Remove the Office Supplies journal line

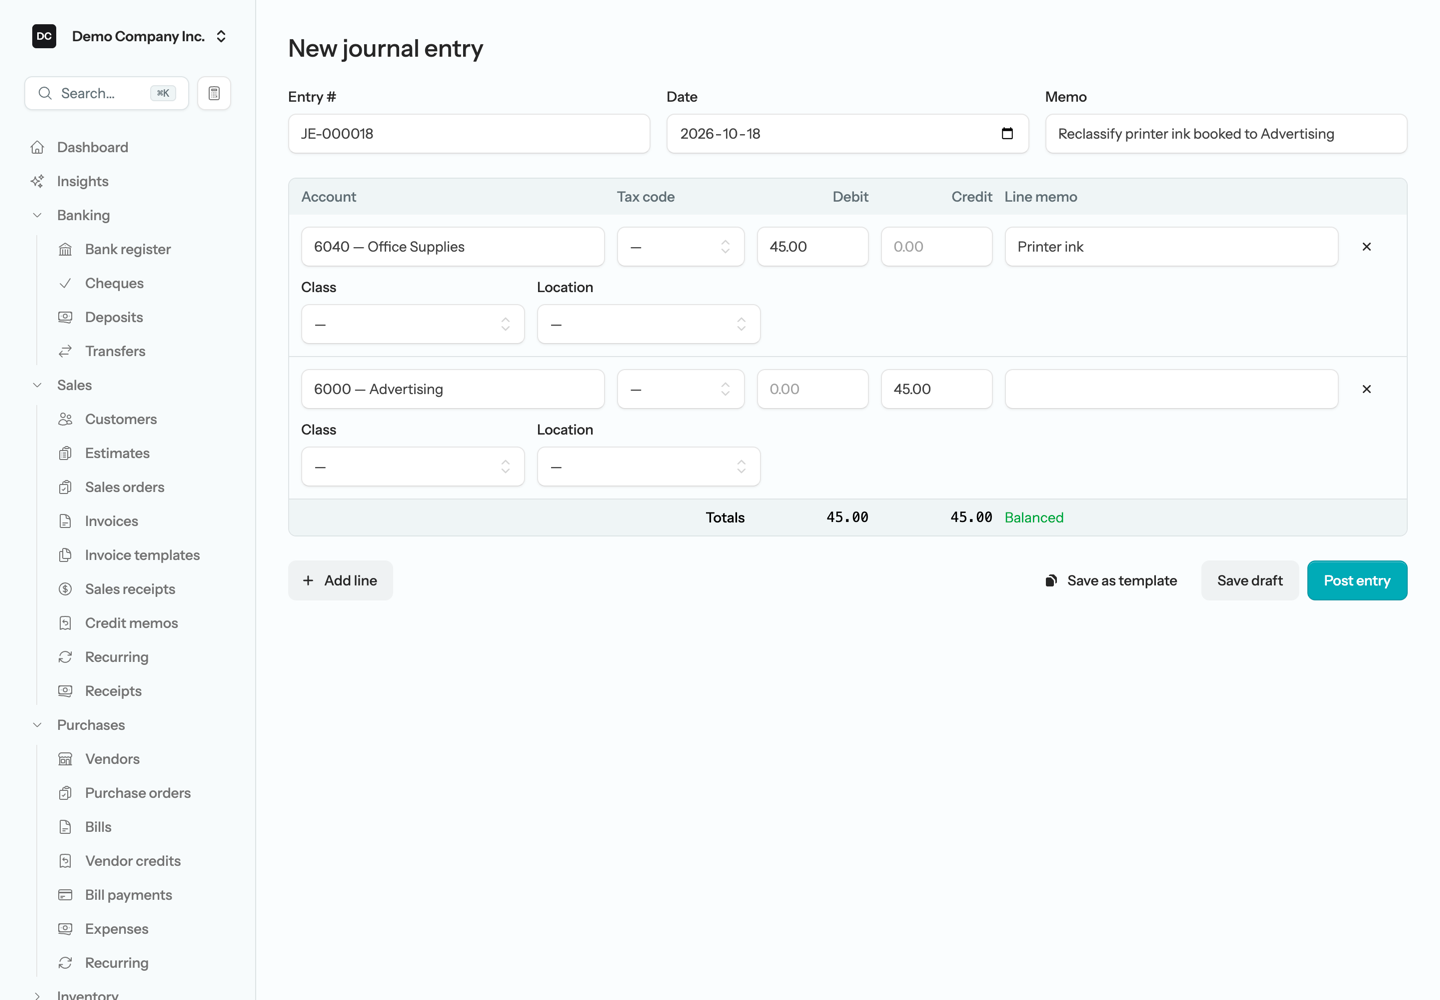point(1366,247)
